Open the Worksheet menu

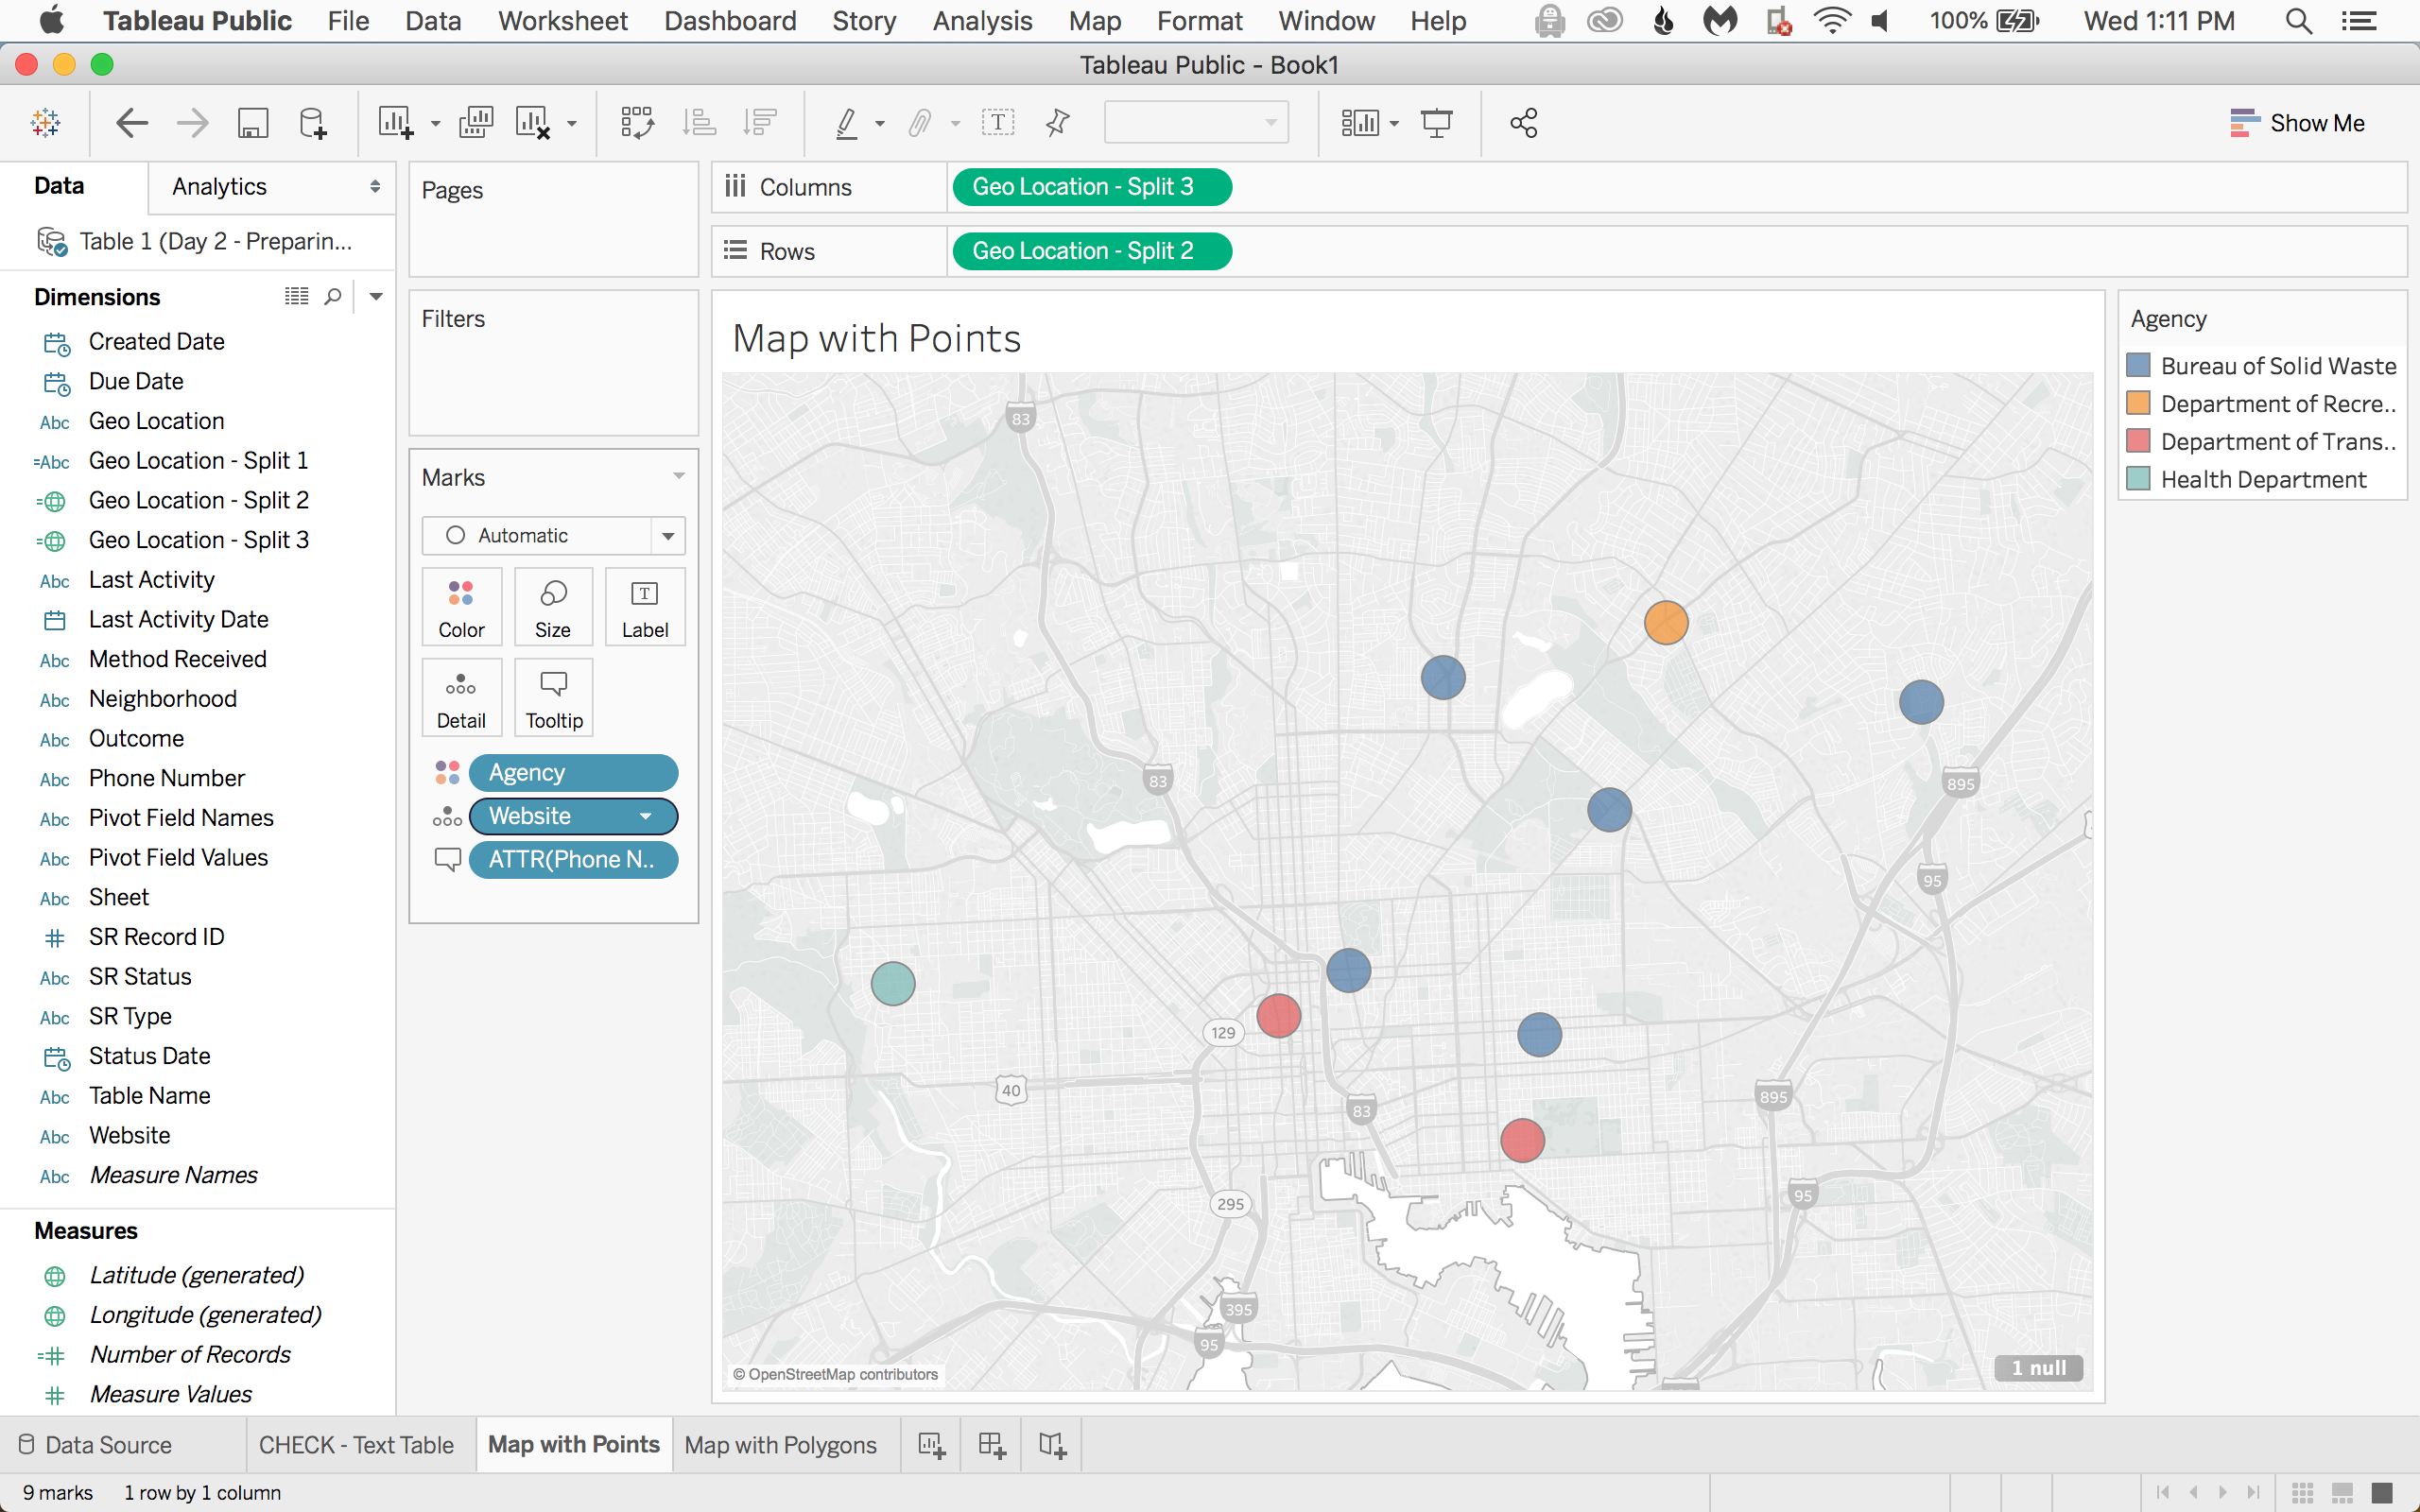[x=562, y=21]
